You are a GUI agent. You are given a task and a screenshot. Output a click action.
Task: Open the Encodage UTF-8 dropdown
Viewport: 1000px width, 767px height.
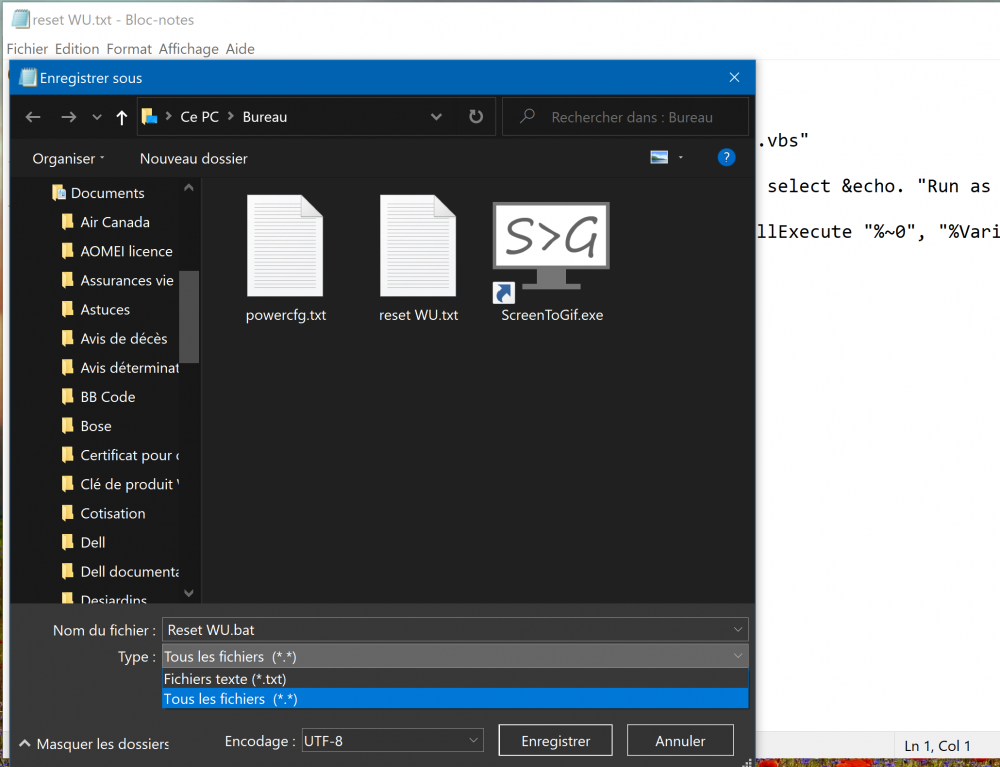pyautogui.click(x=393, y=741)
